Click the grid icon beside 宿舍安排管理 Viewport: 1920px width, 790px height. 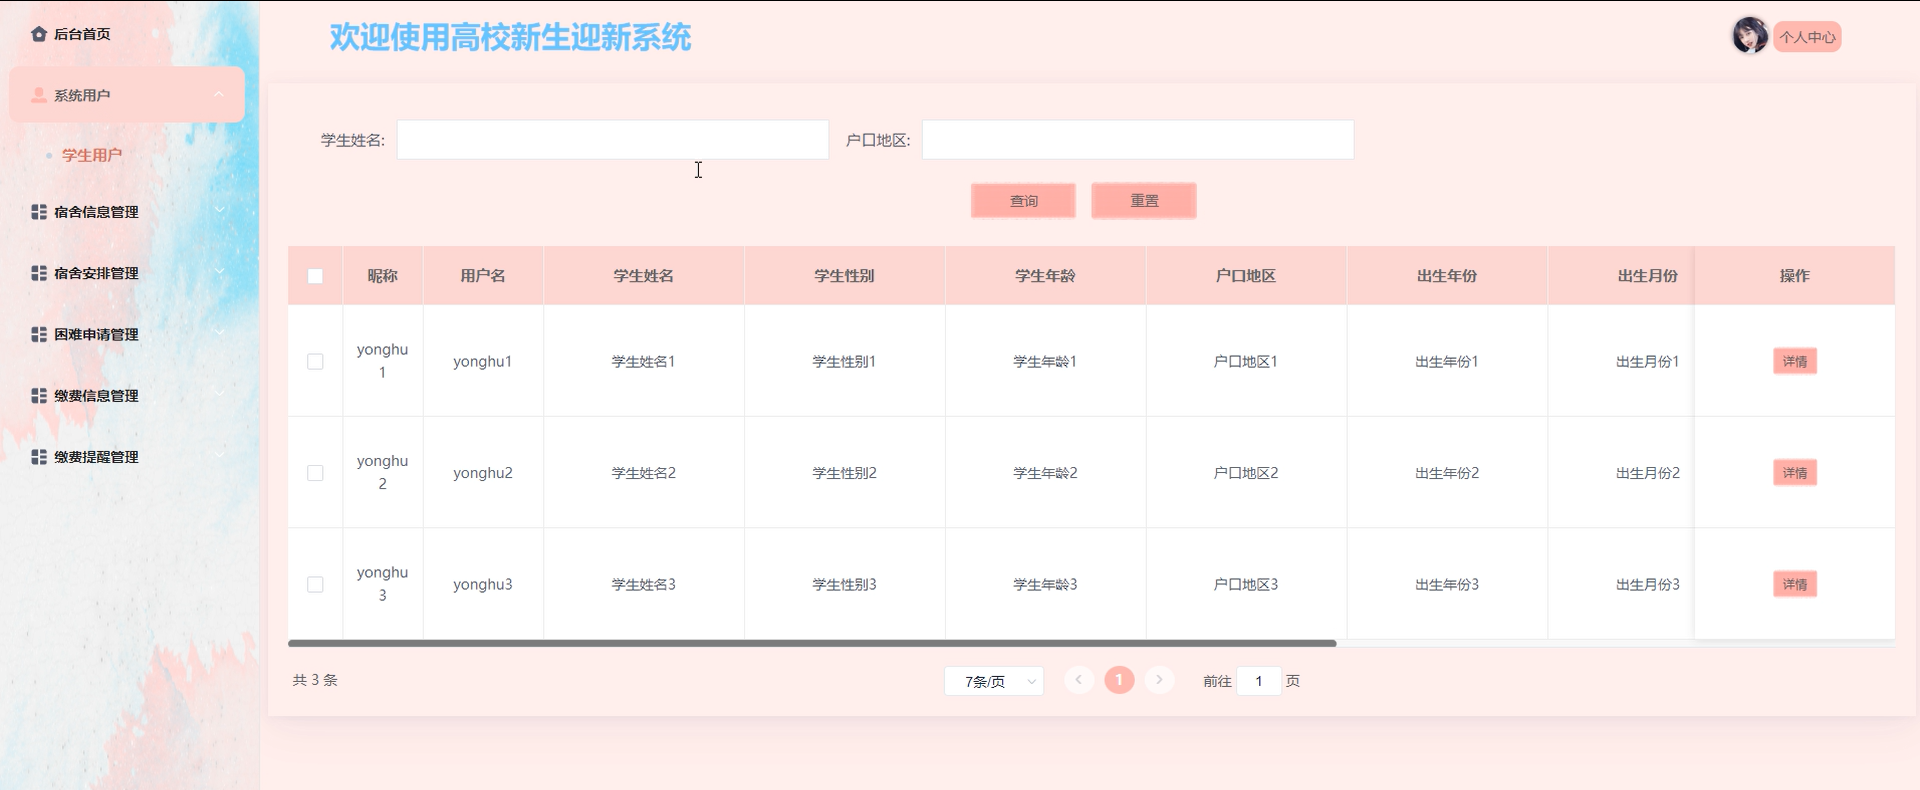tap(39, 273)
